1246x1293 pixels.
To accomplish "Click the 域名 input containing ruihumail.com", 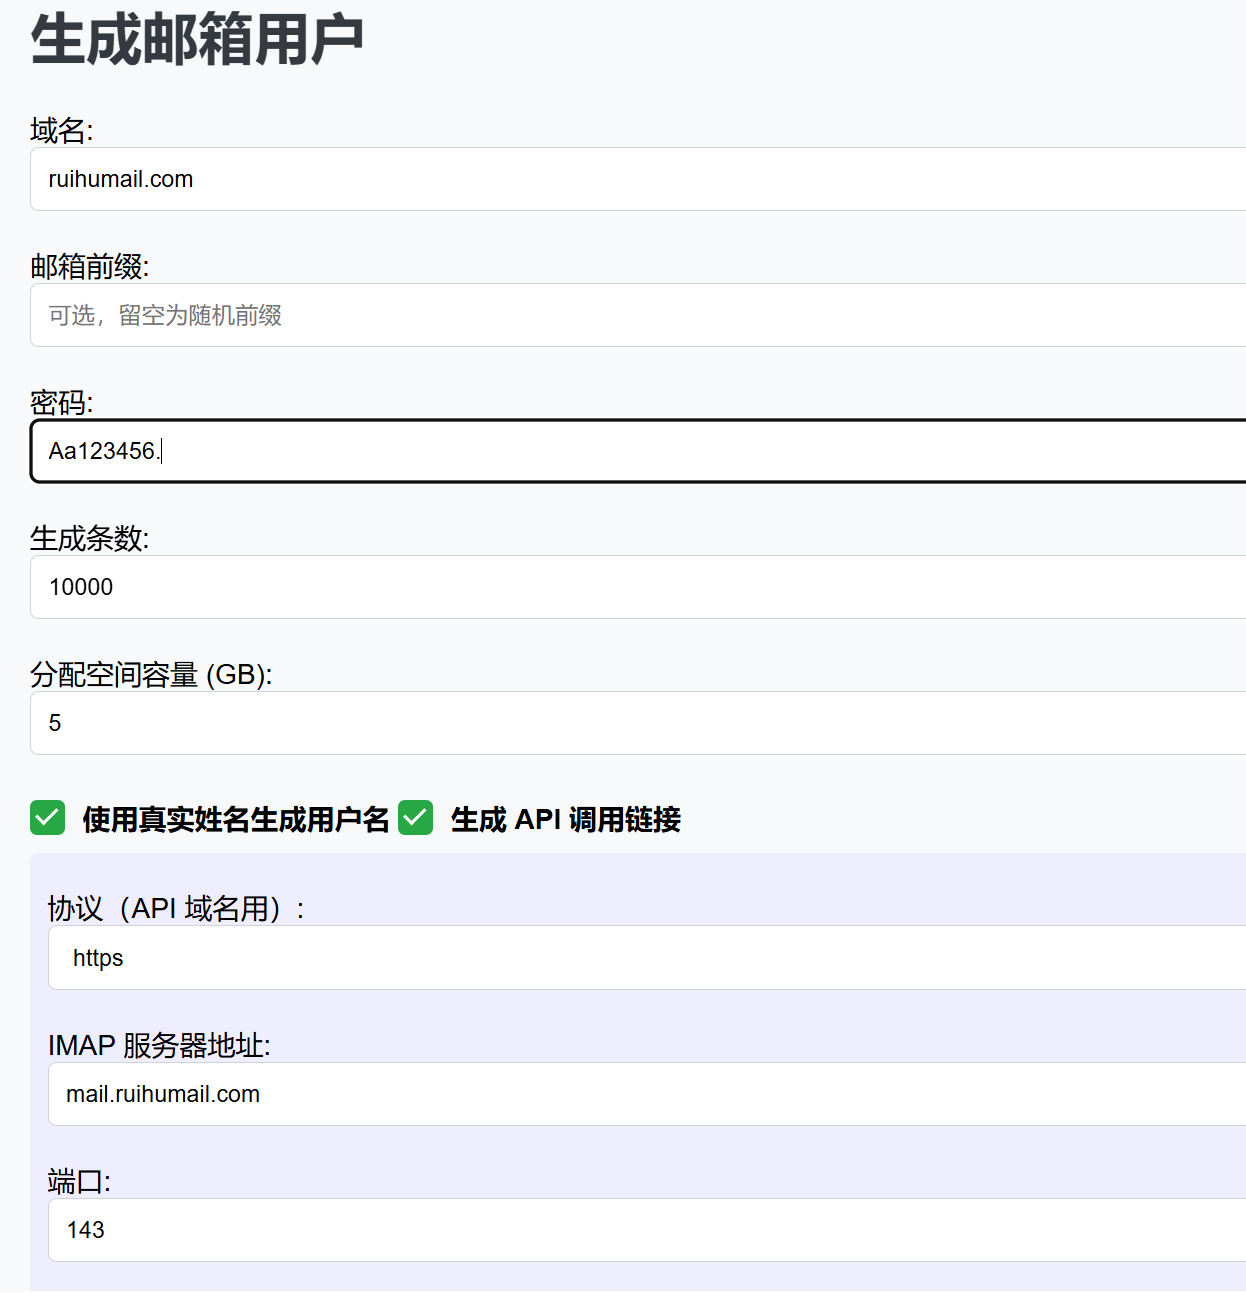I will pyautogui.click(x=638, y=179).
